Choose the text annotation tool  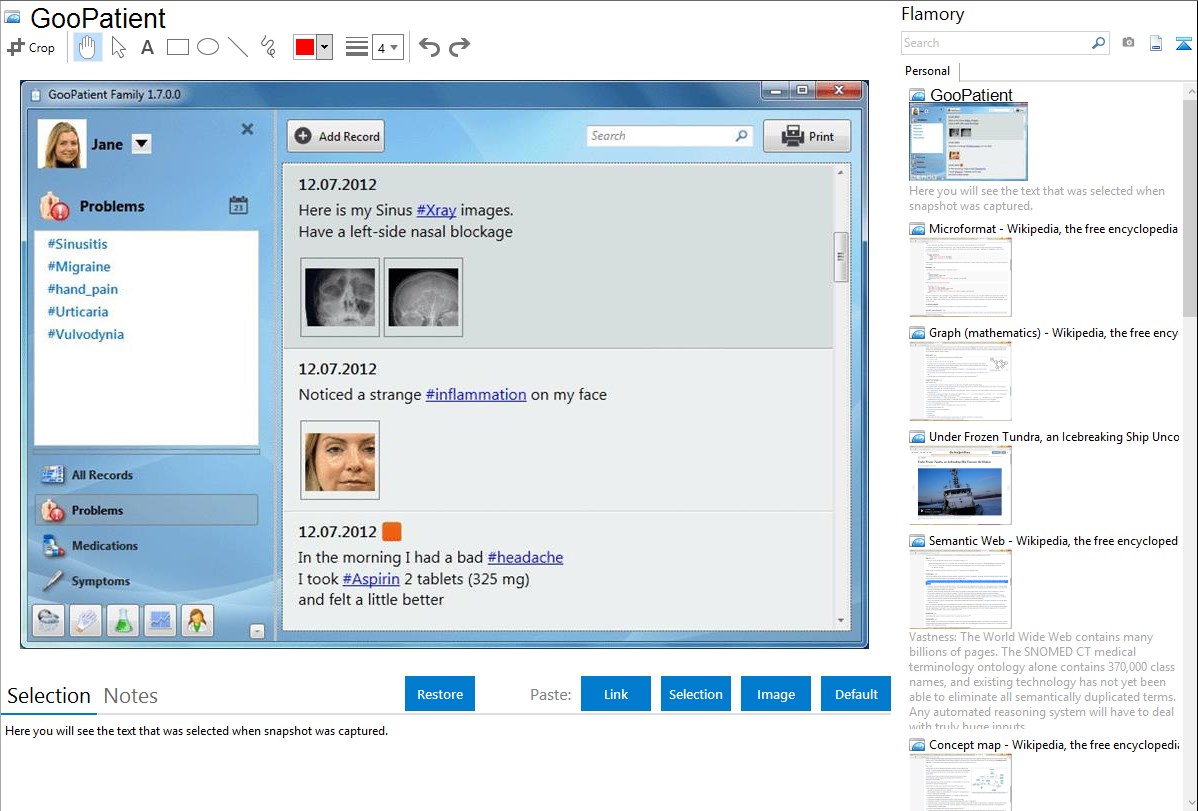[147, 47]
